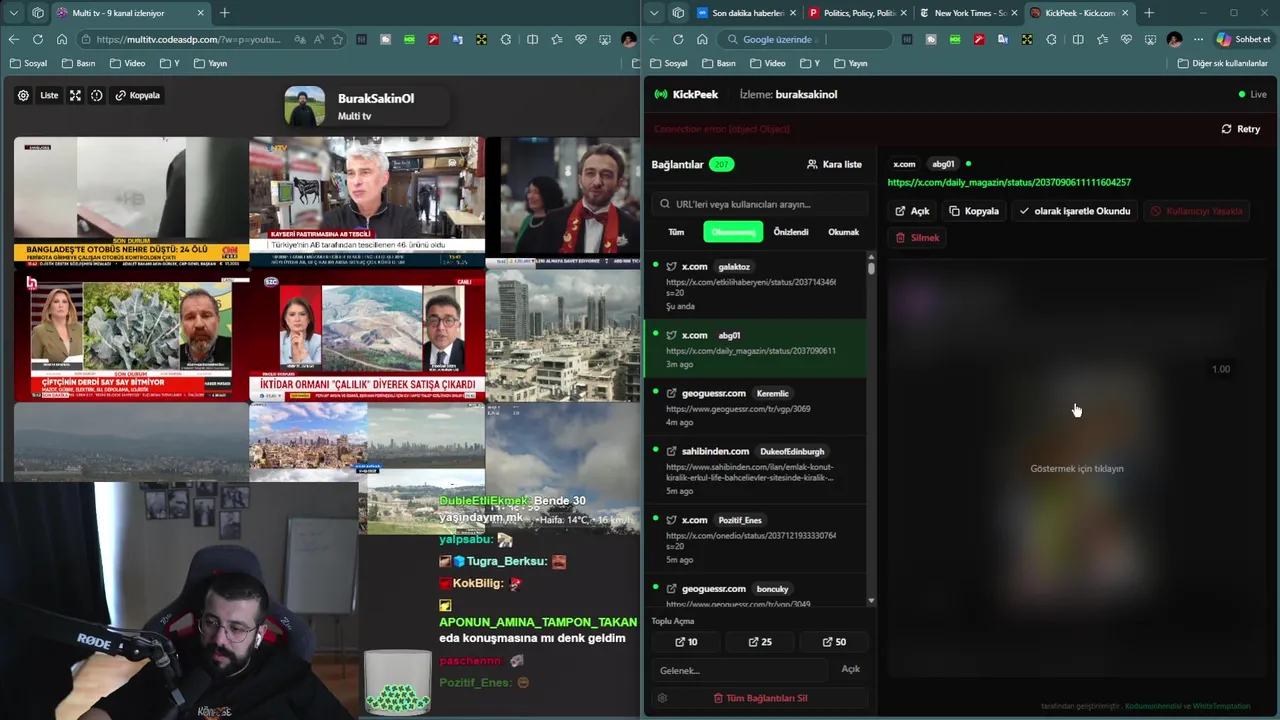Select the geoguessr.com link from Keremlic
The height and width of the screenshot is (720, 1280).
click(756, 407)
